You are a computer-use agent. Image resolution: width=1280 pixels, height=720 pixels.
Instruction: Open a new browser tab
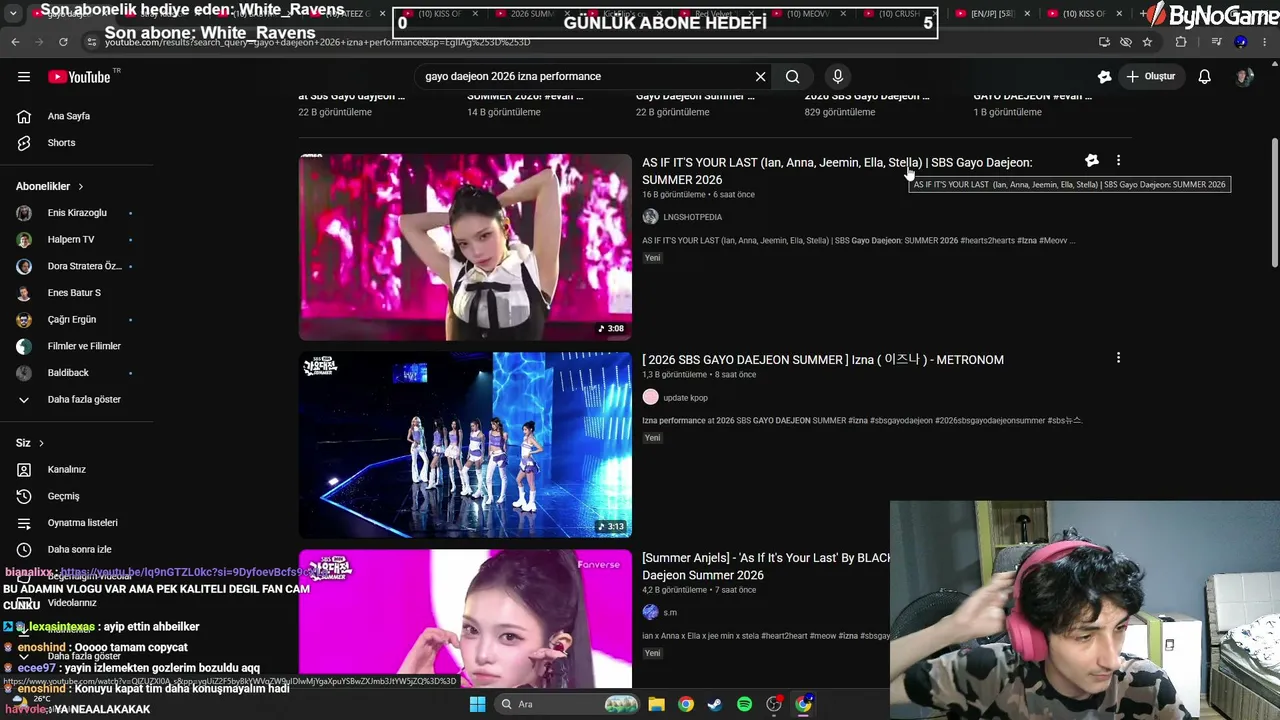1144,14
